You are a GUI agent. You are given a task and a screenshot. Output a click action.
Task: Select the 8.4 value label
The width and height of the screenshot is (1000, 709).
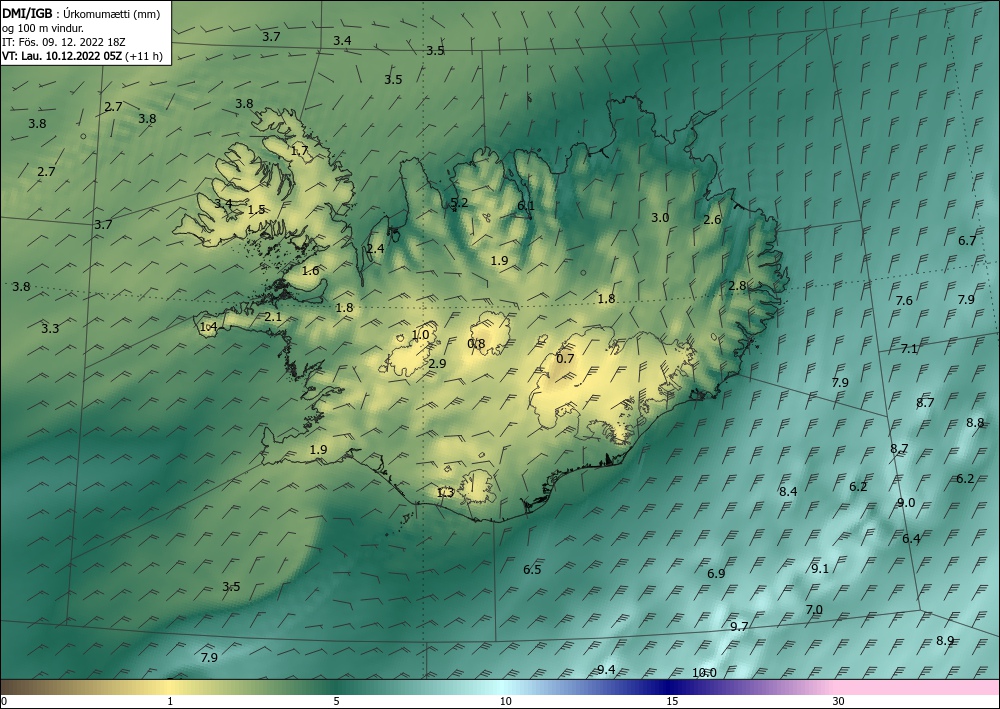coord(788,491)
